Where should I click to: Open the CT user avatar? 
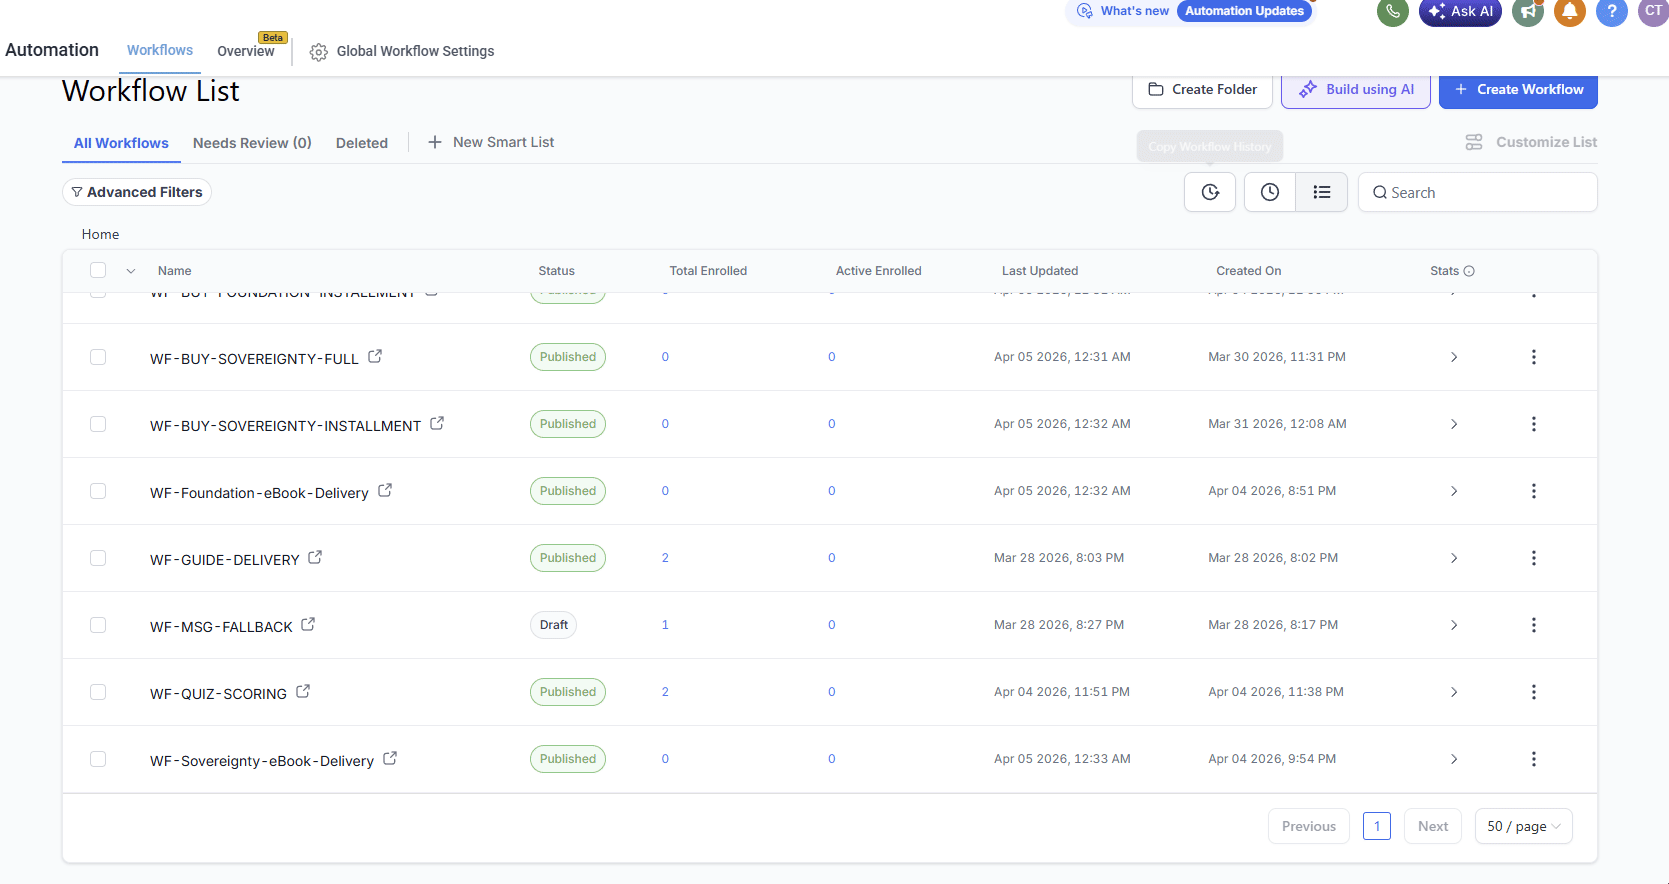coord(1653,12)
